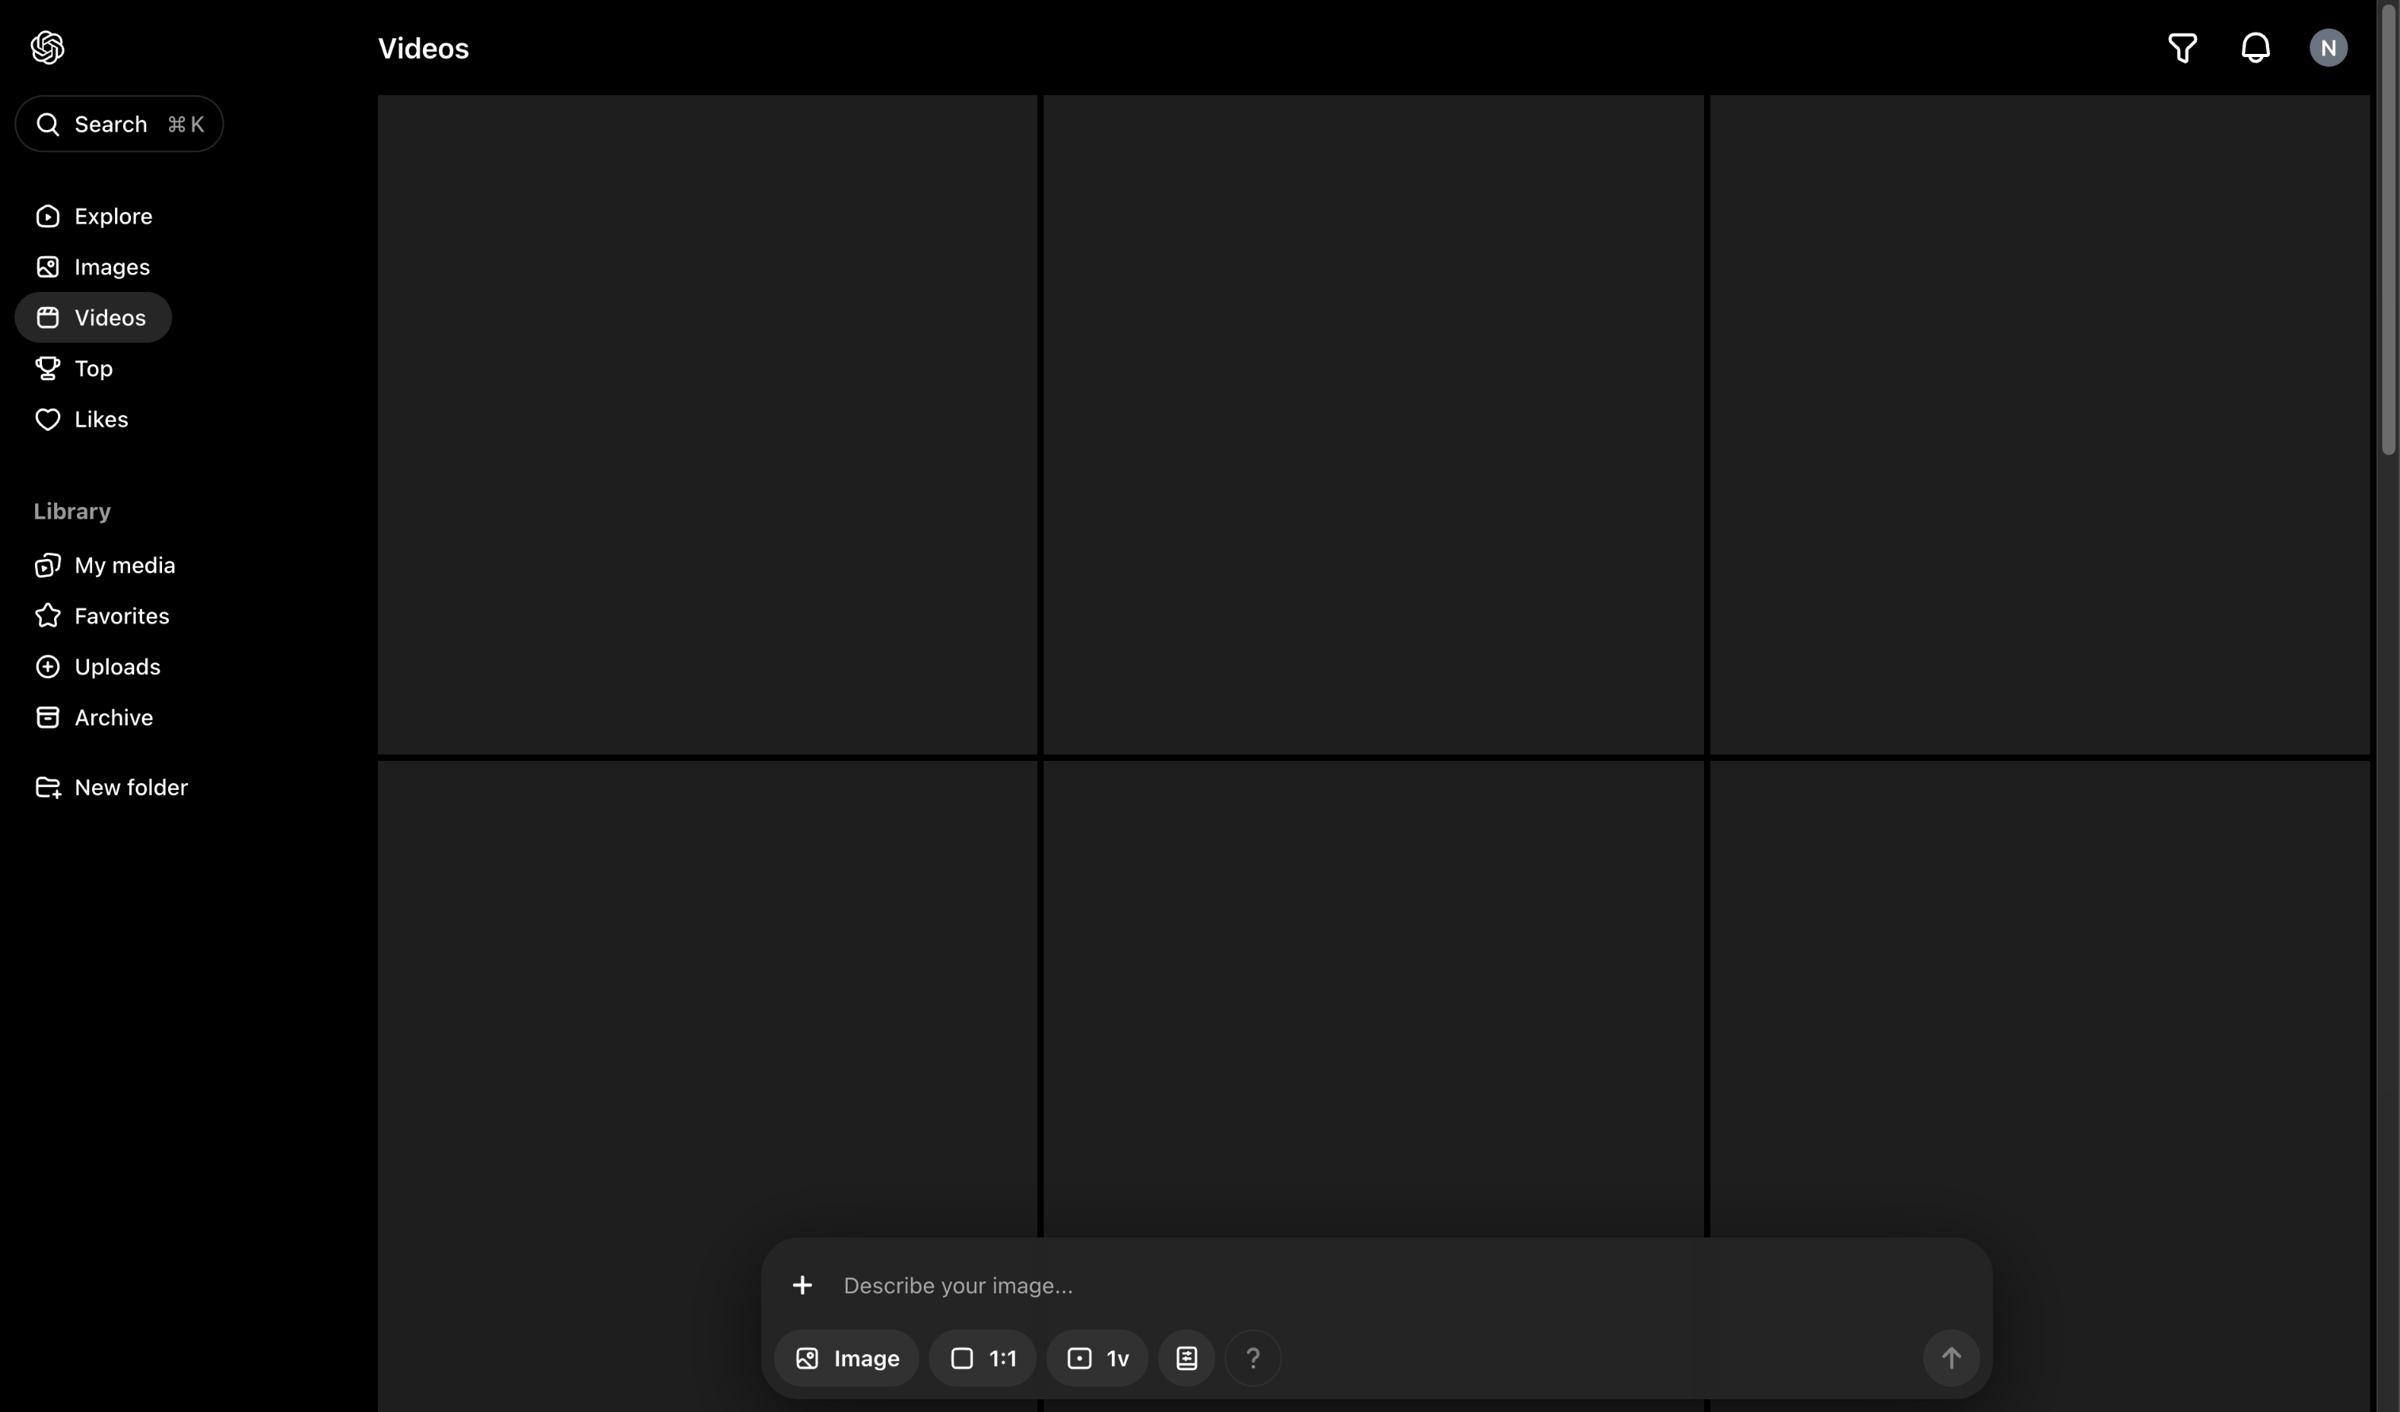The width and height of the screenshot is (2400, 1412).
Task: Click the plus attach media icon
Action: click(x=802, y=1285)
